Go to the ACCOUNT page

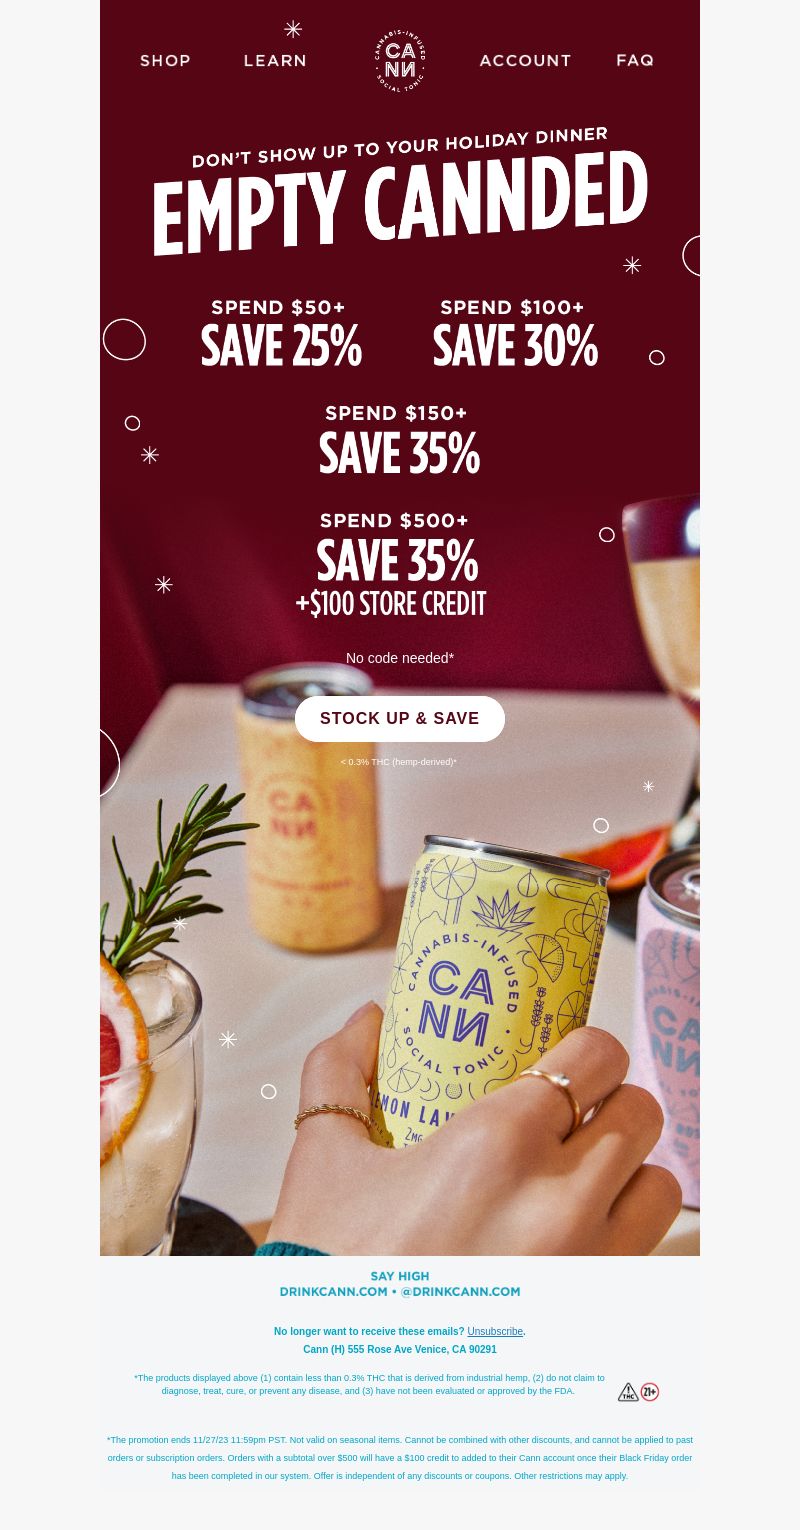point(525,61)
